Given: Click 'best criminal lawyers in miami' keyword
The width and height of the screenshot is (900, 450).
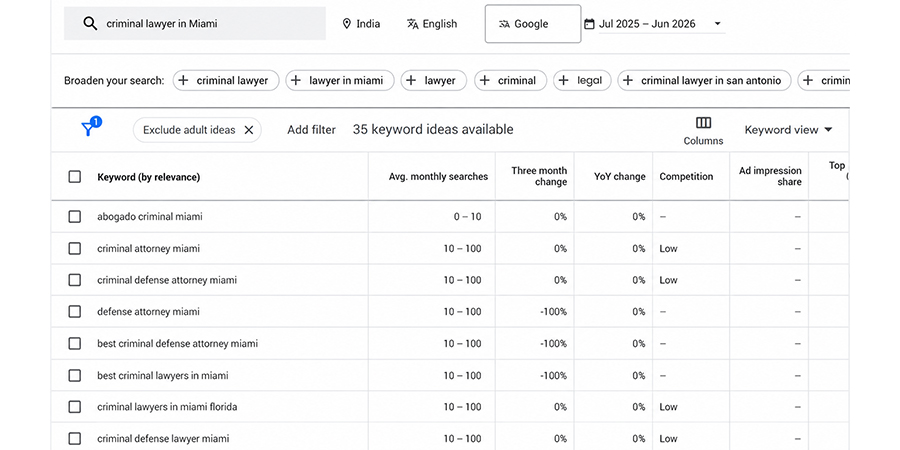Looking at the screenshot, I should coord(163,375).
